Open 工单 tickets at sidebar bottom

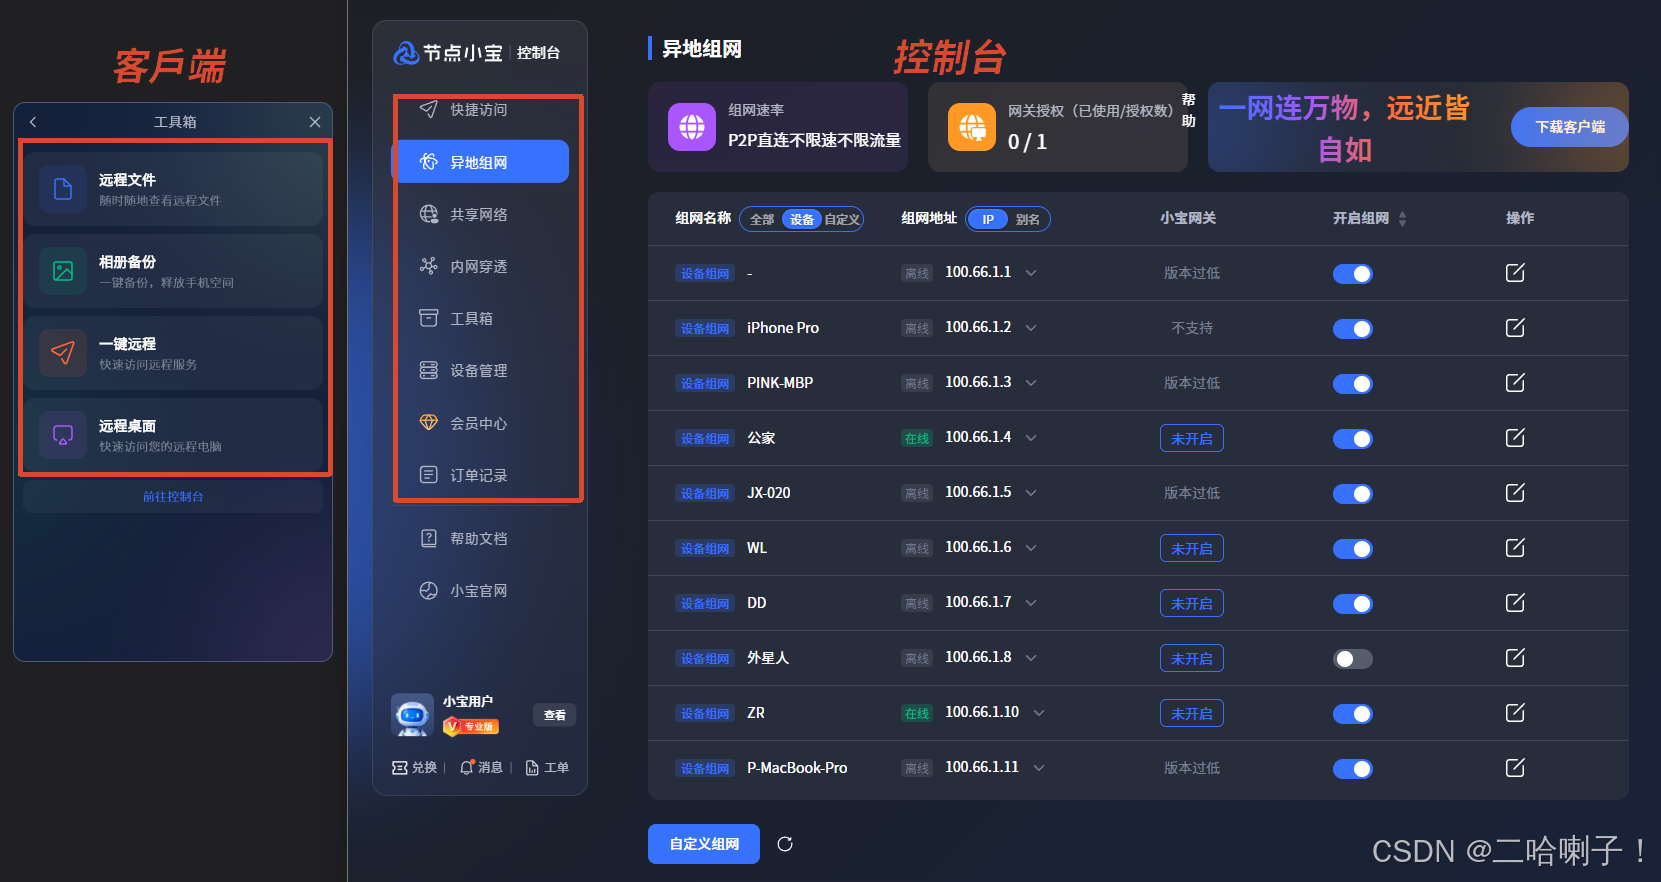click(x=547, y=767)
